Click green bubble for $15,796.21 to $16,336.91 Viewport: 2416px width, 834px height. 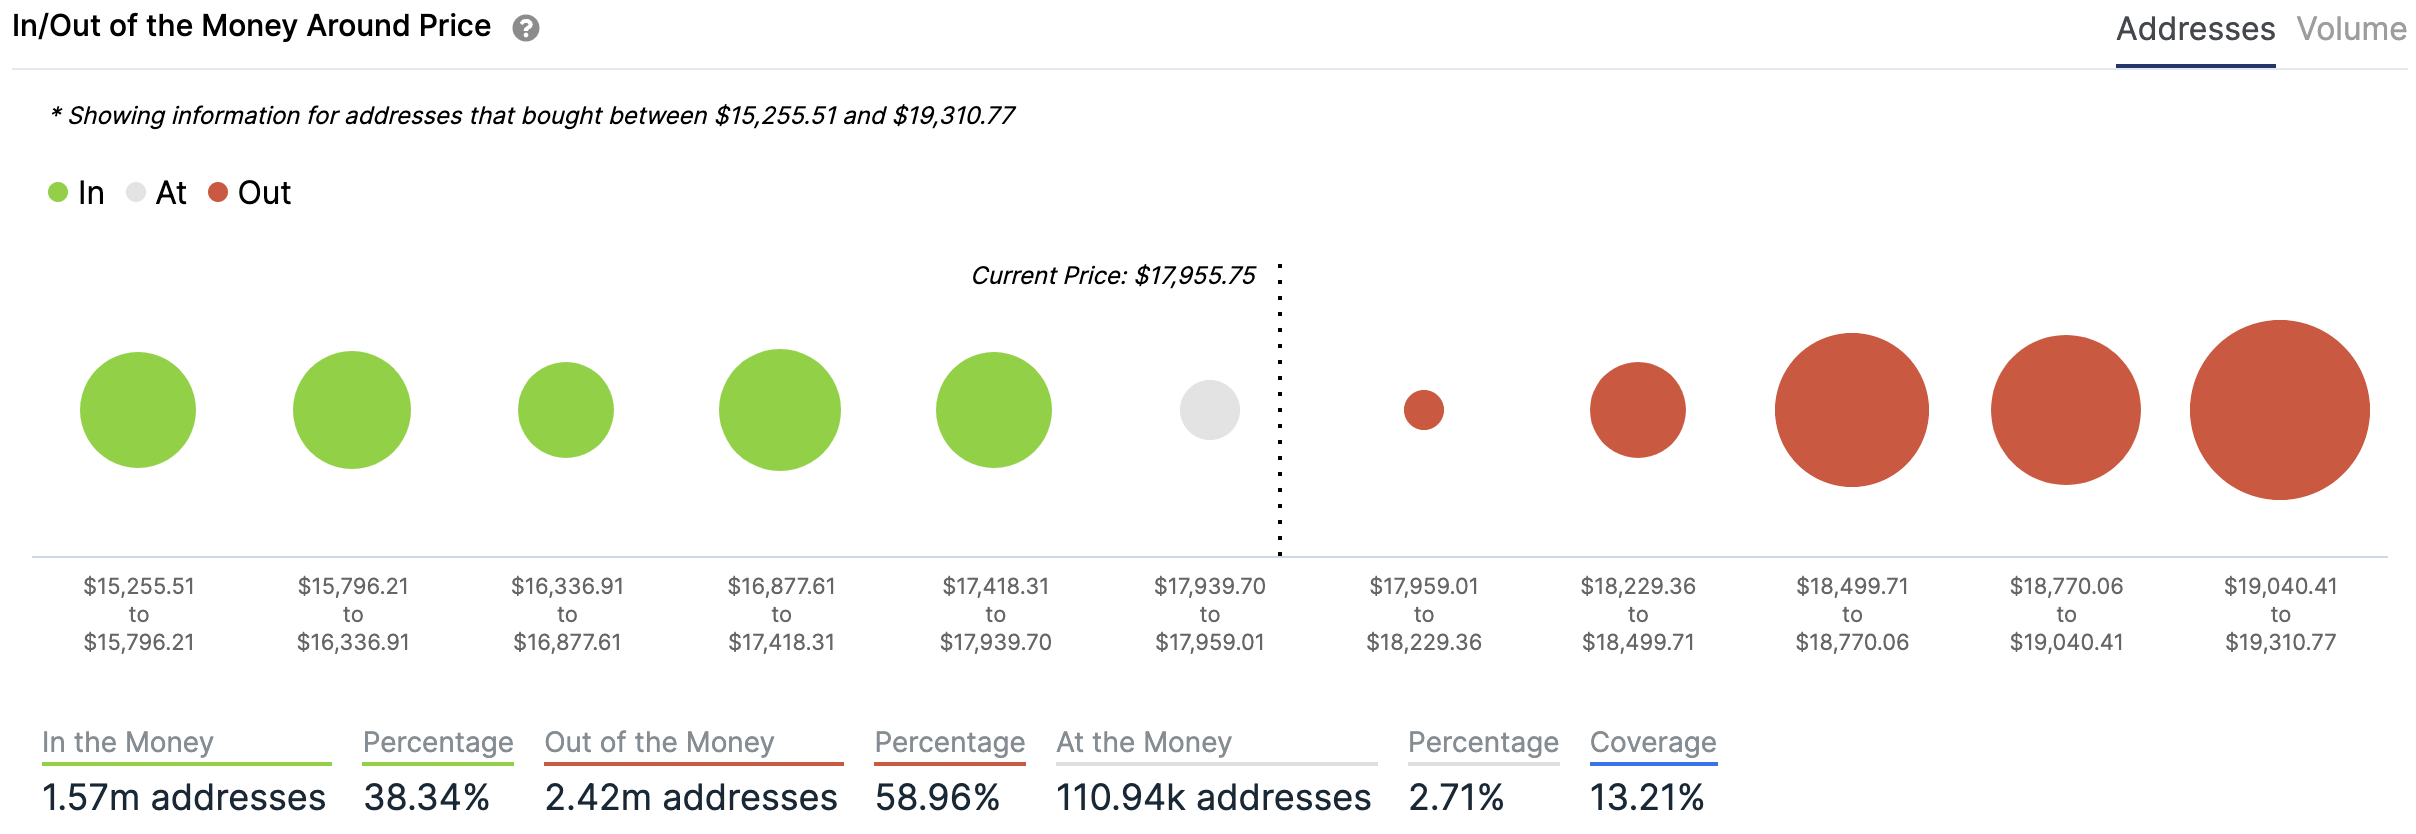tap(352, 410)
